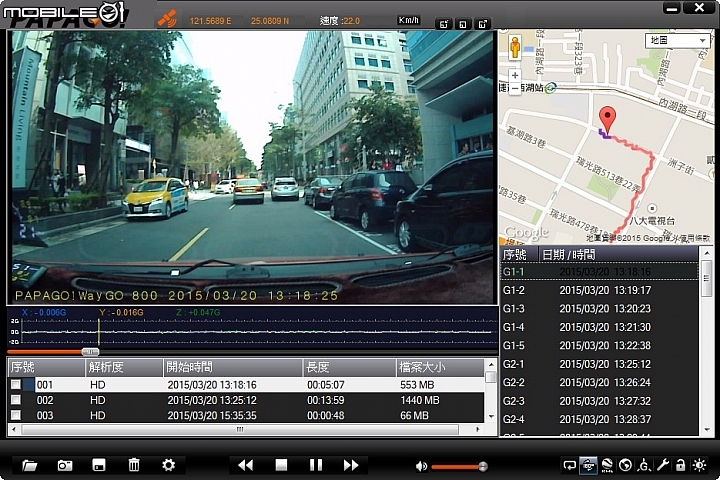Check the box for recording 001

click(x=16, y=384)
